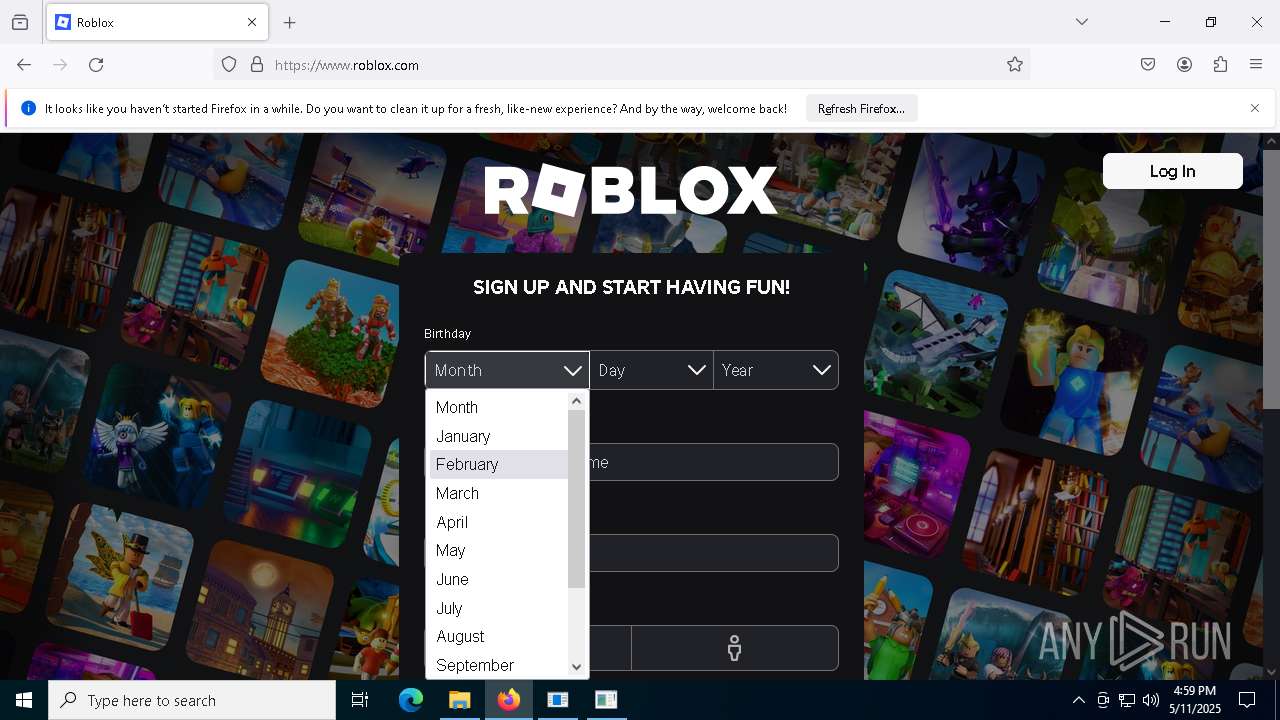
Task: Switch to the Roblox tab
Action: (x=155, y=22)
